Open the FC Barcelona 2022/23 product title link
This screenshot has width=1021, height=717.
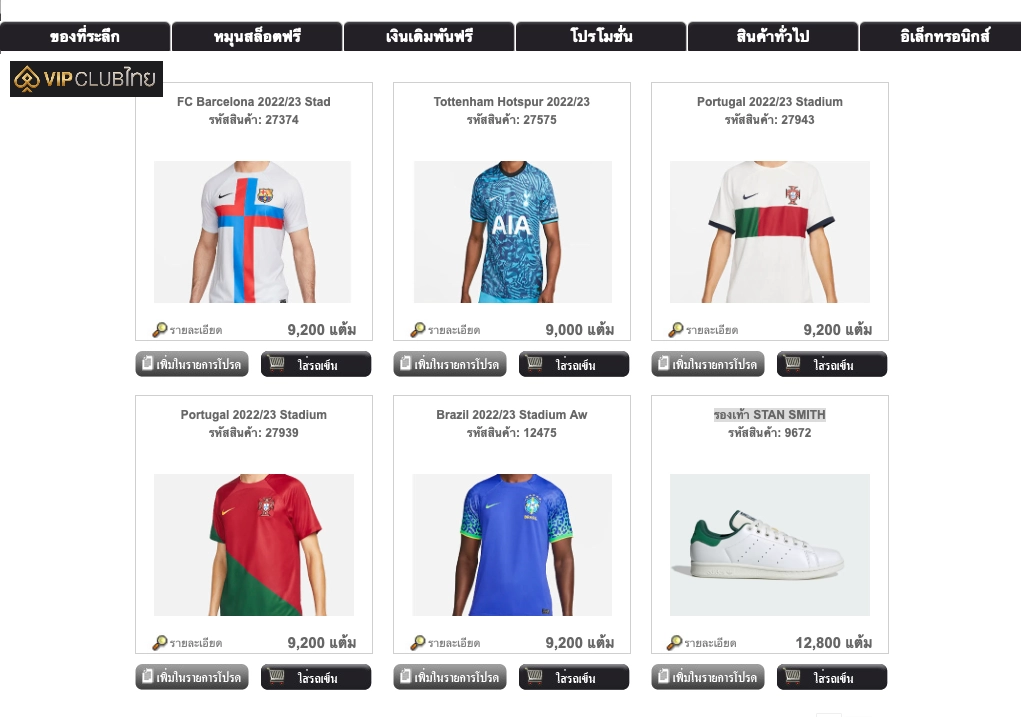pyautogui.click(x=254, y=102)
